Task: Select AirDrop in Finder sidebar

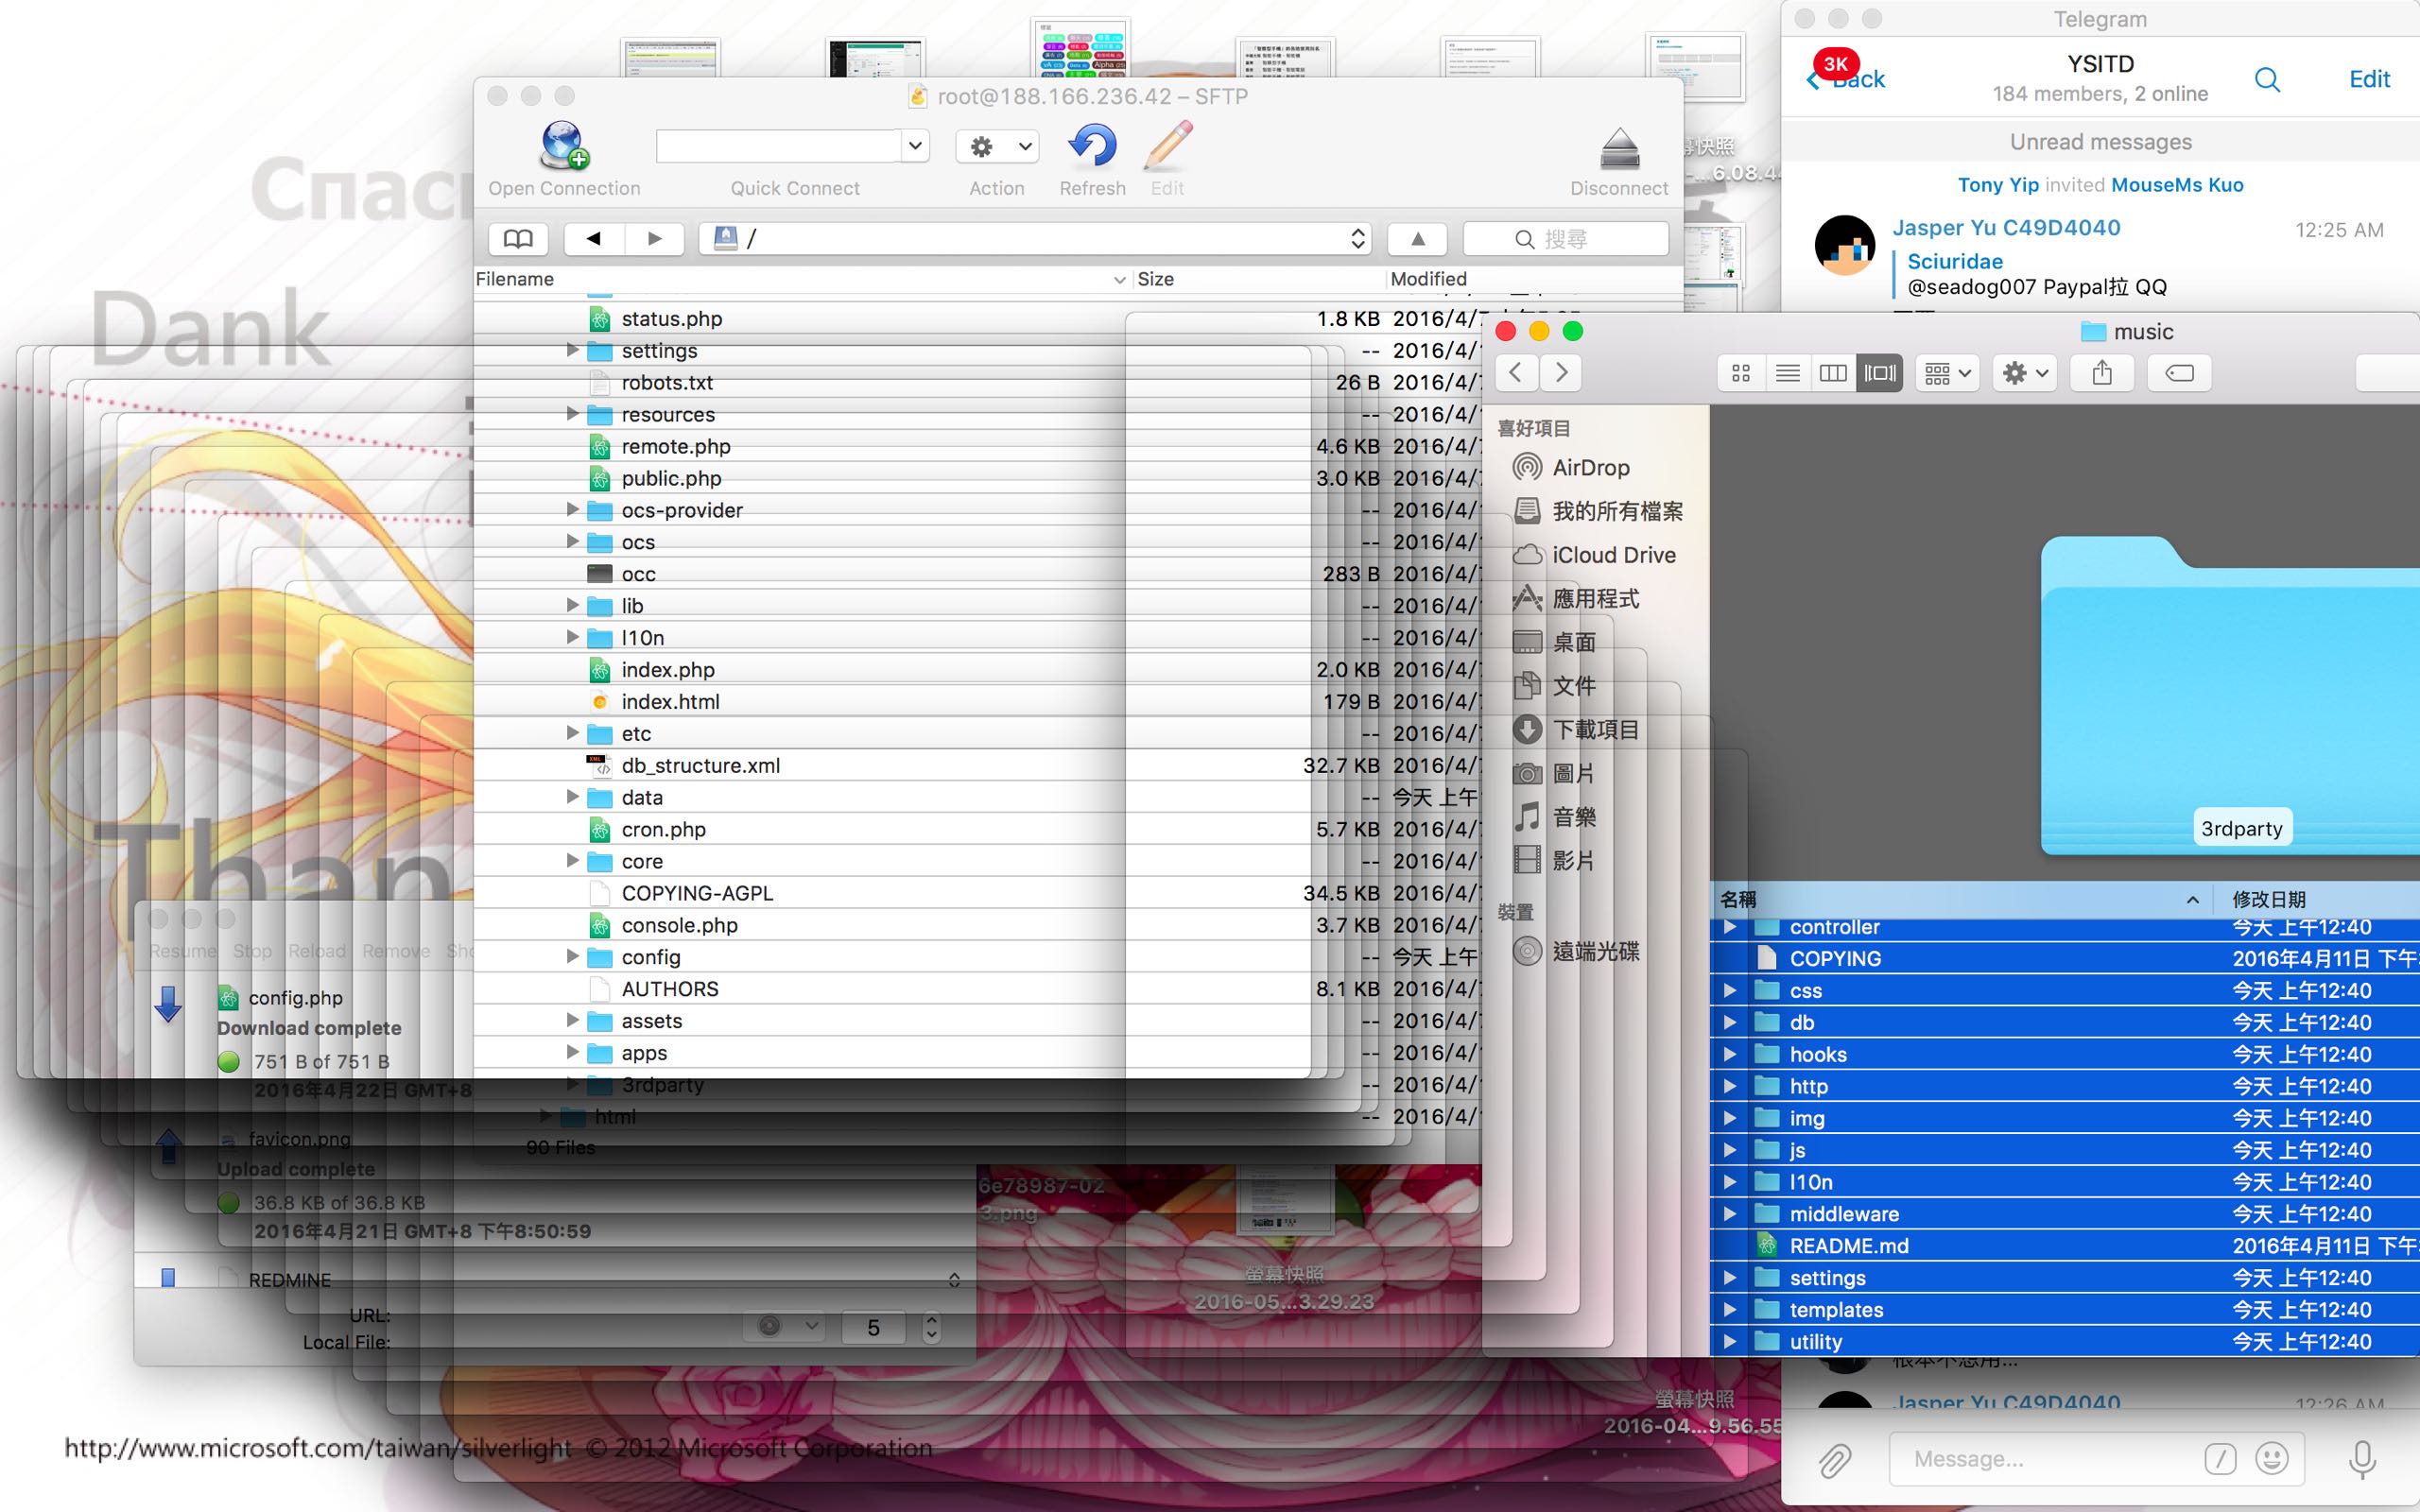Action: click(x=1590, y=468)
